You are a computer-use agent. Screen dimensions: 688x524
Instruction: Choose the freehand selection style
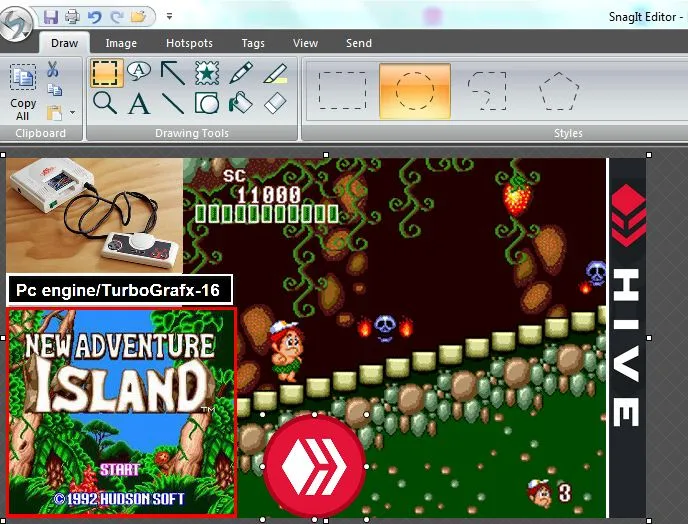click(487, 91)
